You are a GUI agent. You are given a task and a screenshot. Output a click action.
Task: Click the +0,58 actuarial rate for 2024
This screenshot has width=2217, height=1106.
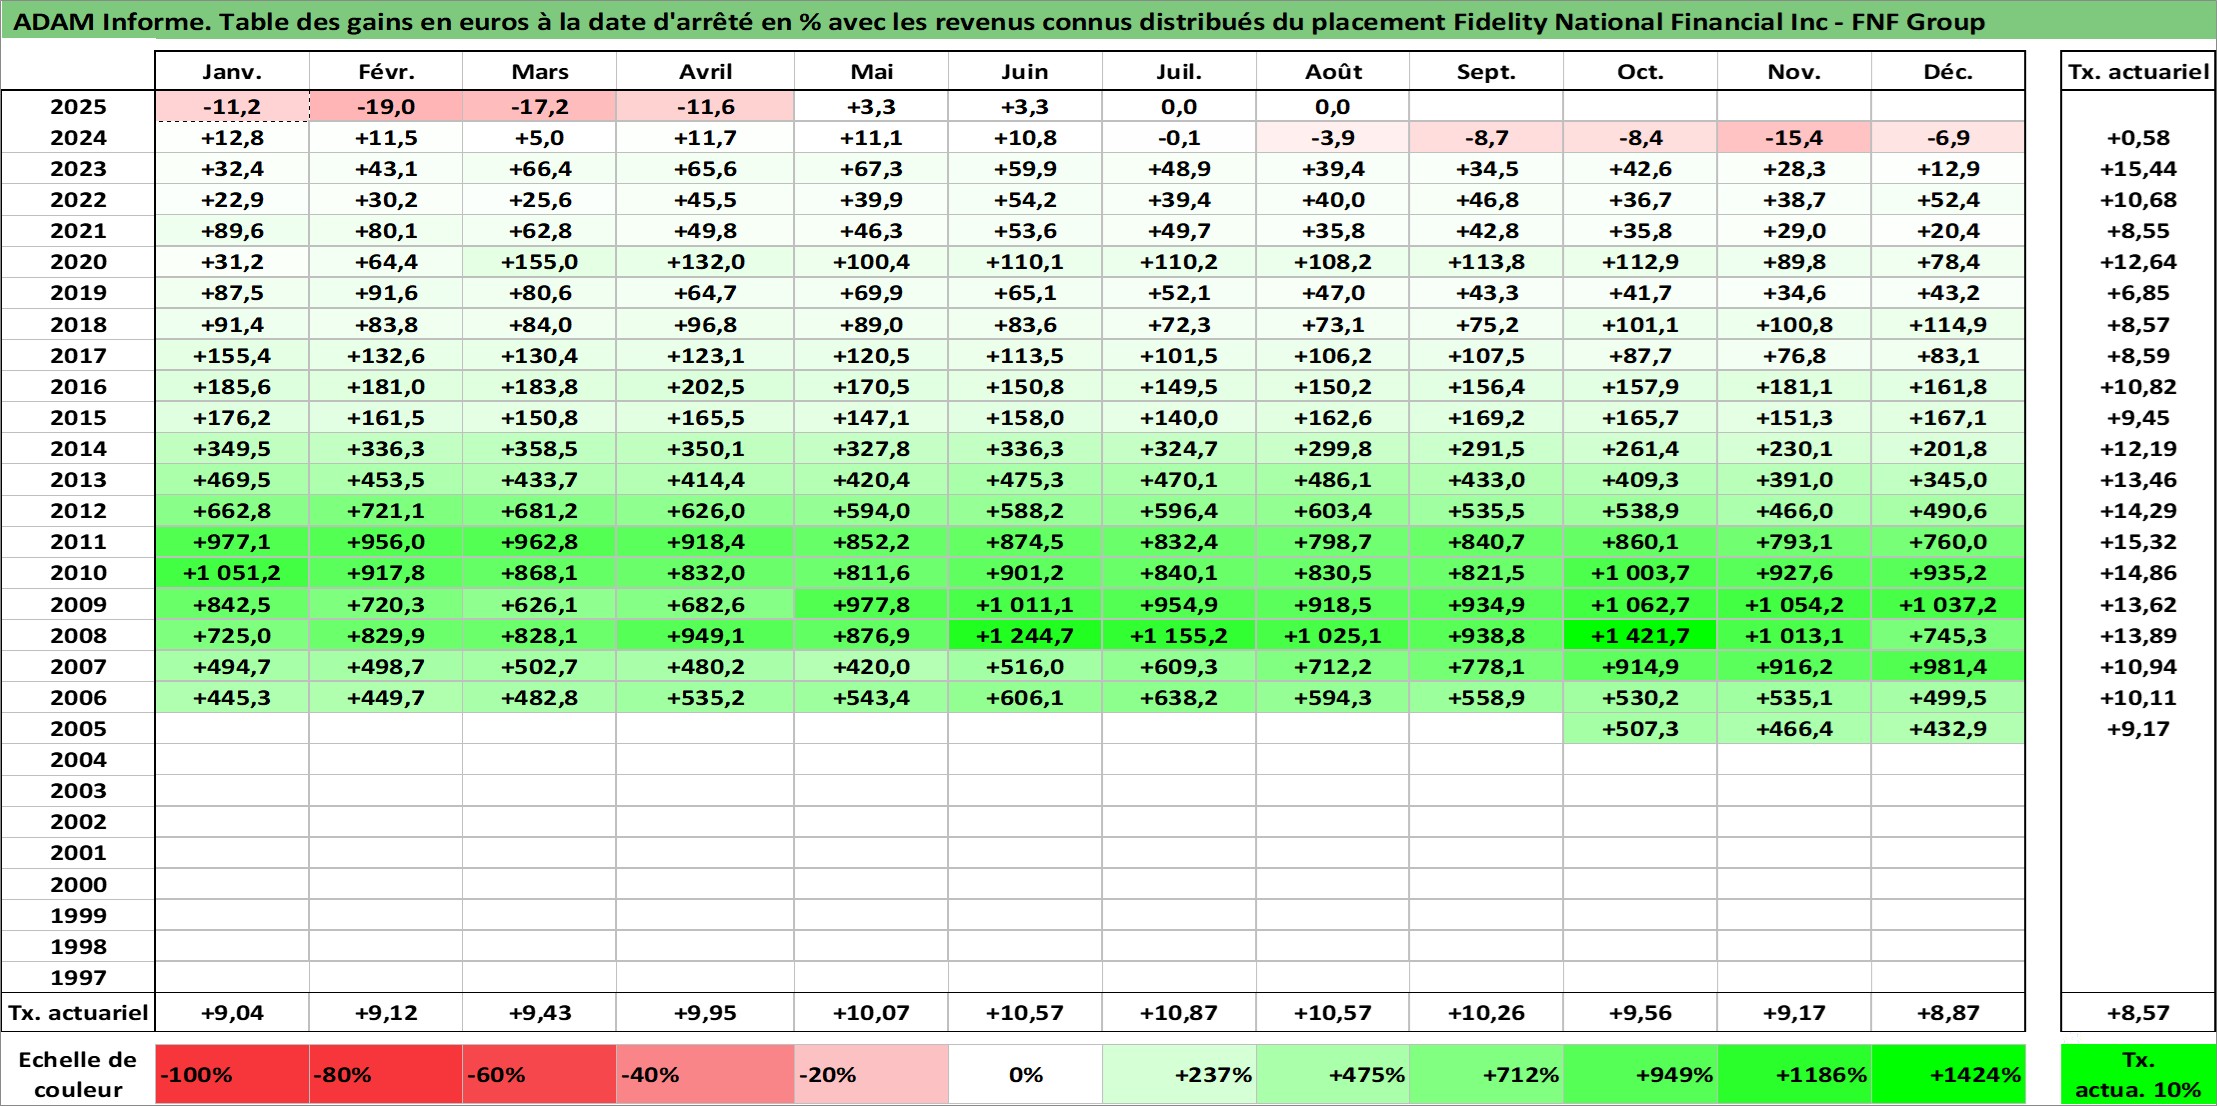(2138, 138)
